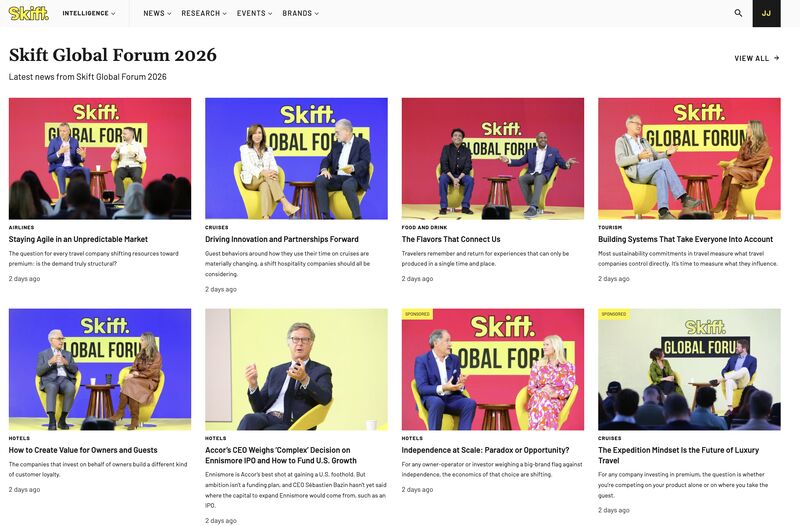Read The Flavors That Connect Us headline
800x526 pixels.
click(451, 239)
